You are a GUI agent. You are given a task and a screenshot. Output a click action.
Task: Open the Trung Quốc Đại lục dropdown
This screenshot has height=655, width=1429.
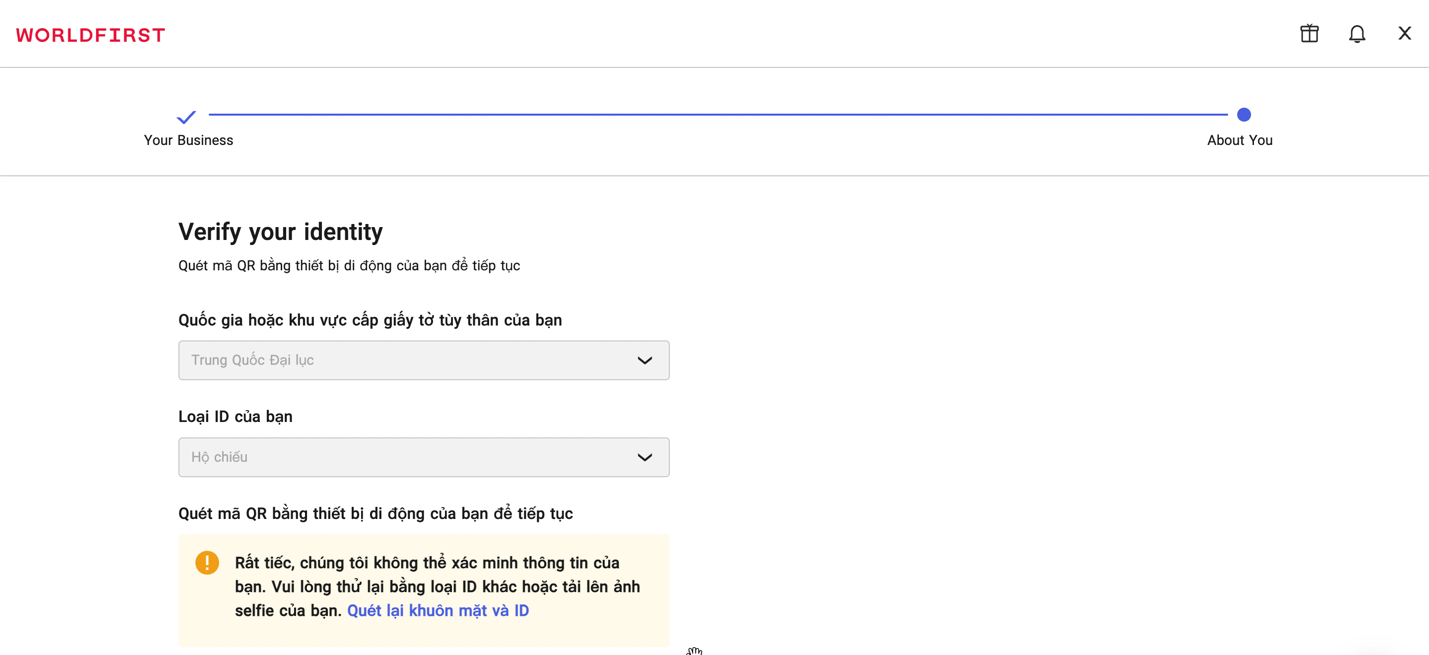pyautogui.click(x=400, y=360)
